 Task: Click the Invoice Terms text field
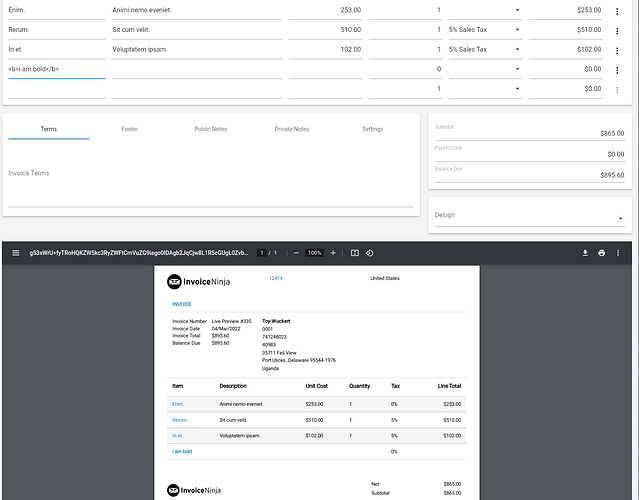[211, 183]
